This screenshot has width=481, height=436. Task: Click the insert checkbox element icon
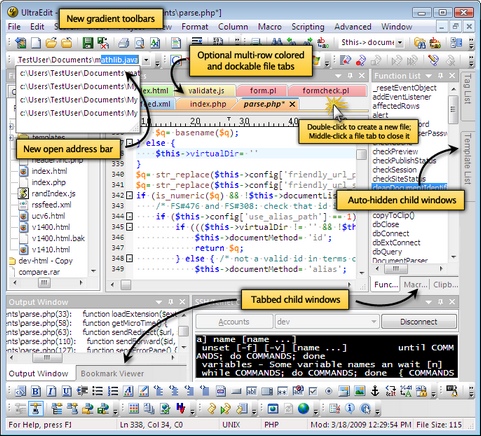(x=313, y=391)
